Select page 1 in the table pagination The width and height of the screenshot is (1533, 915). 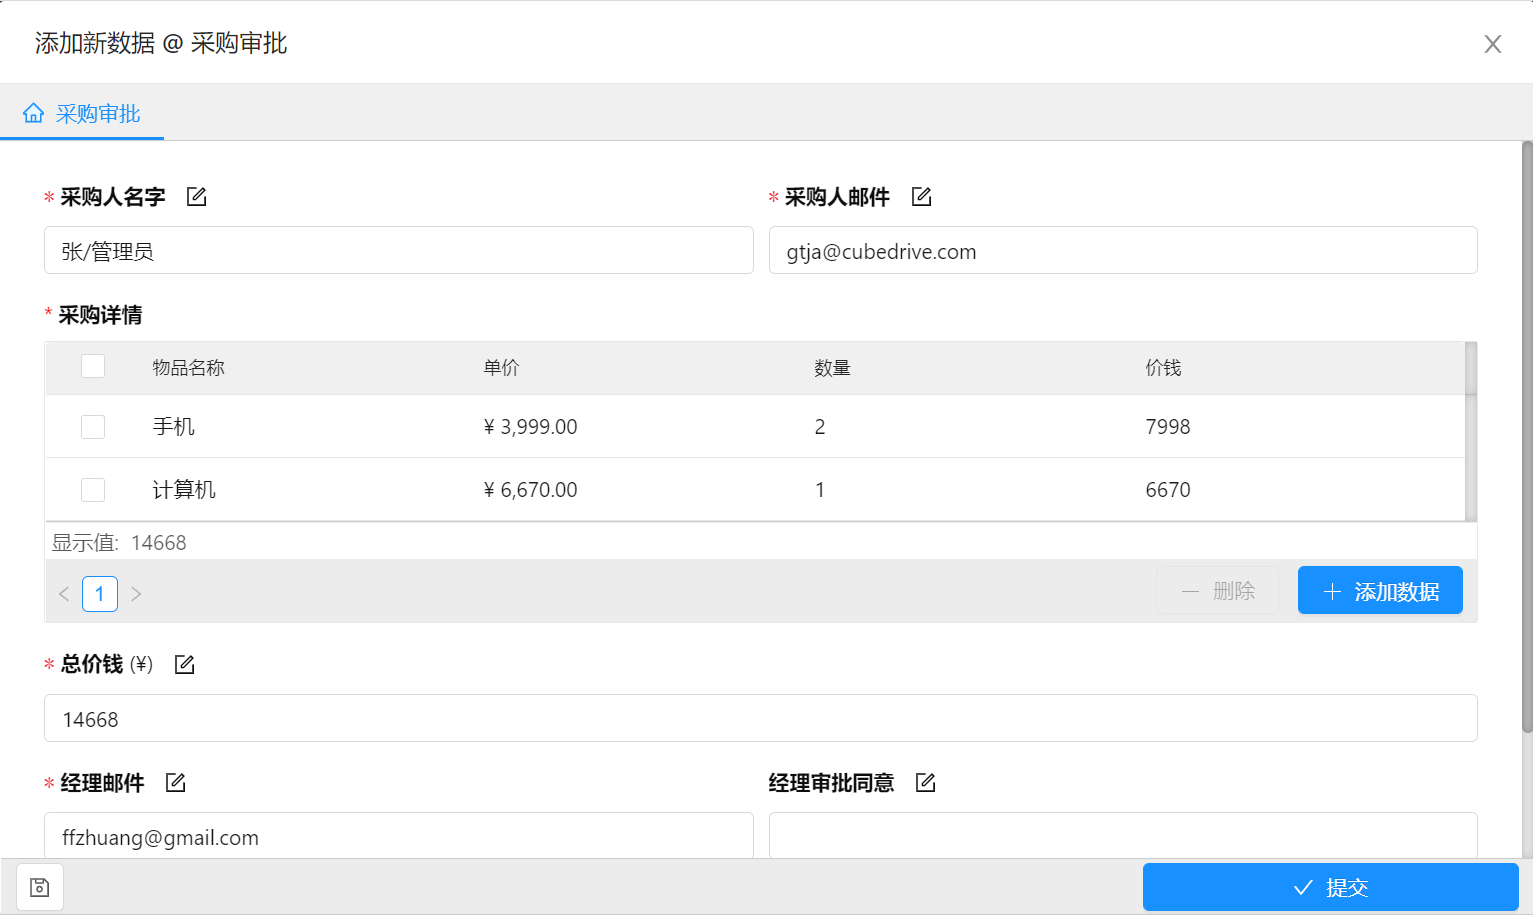click(x=100, y=594)
